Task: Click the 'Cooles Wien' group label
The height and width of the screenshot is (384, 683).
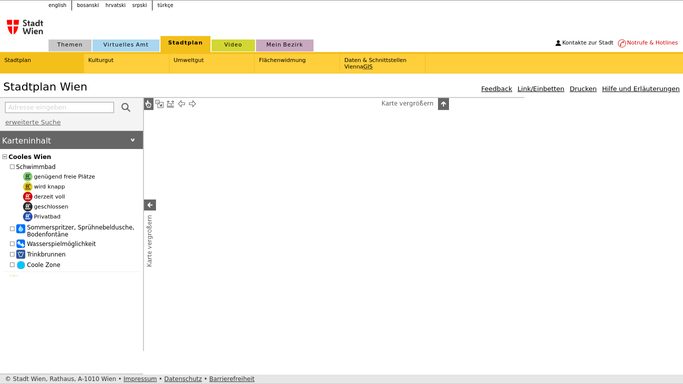Action: coord(30,157)
